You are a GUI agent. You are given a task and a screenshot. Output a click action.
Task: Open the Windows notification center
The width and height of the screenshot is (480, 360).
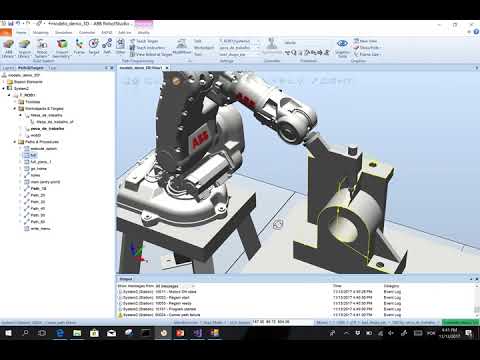click(468, 333)
